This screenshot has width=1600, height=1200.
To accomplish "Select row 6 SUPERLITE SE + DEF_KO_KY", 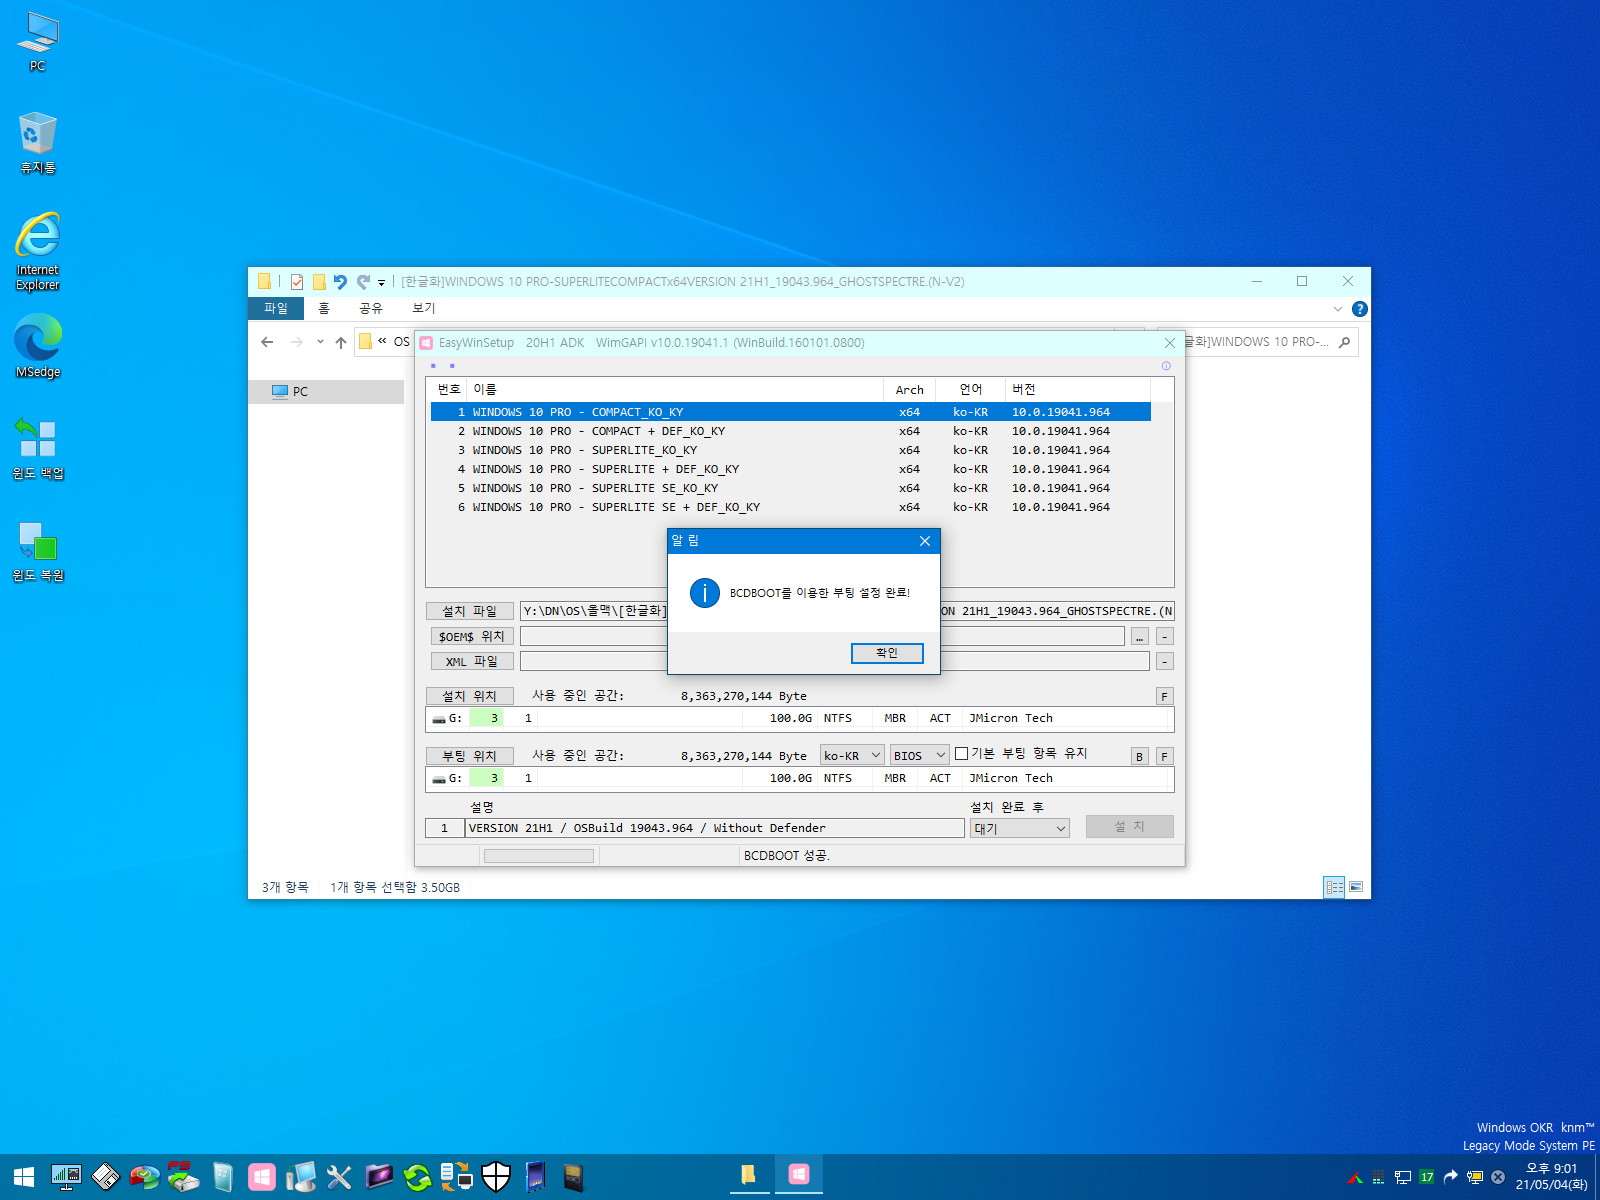I will coord(790,507).
